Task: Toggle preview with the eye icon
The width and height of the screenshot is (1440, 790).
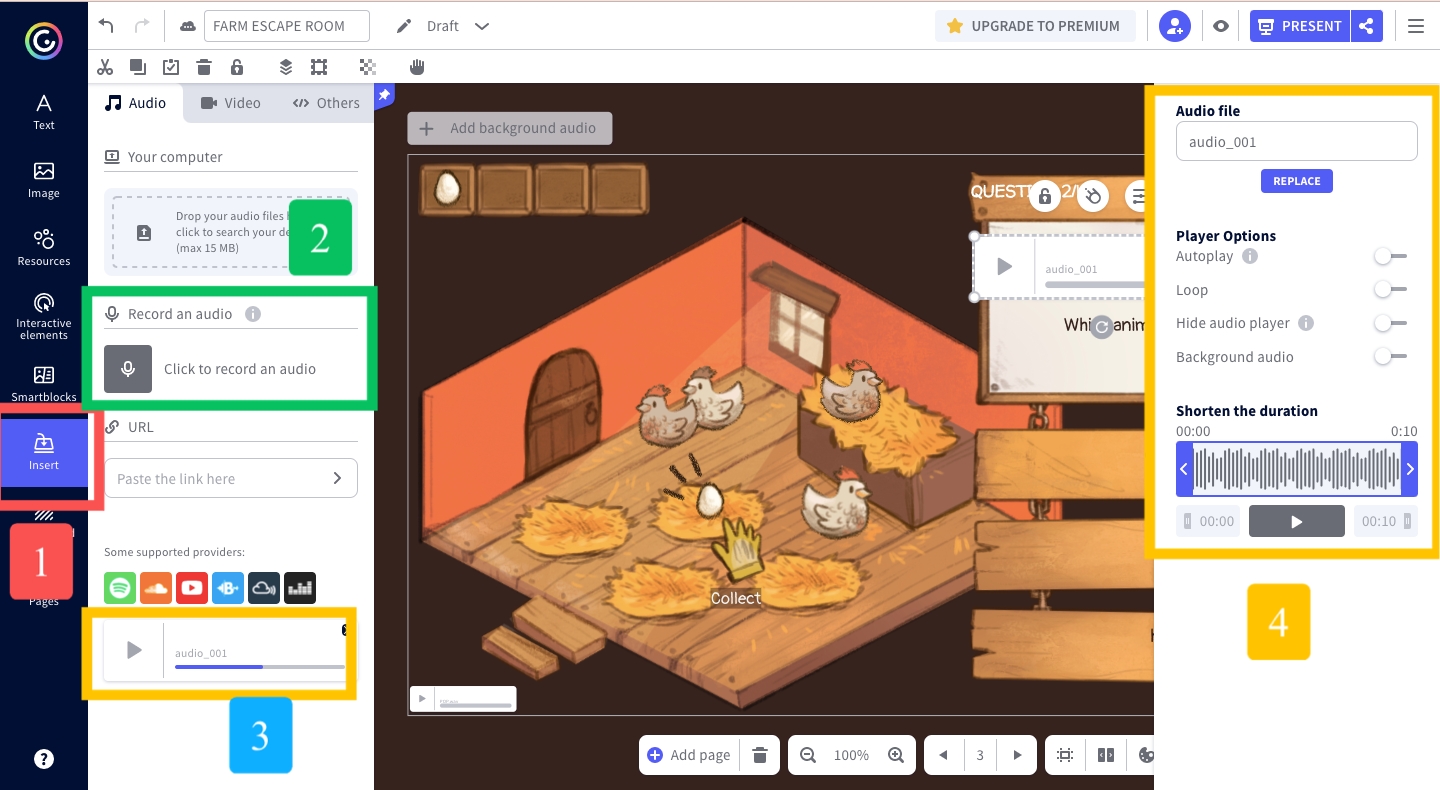Action: (x=1220, y=26)
